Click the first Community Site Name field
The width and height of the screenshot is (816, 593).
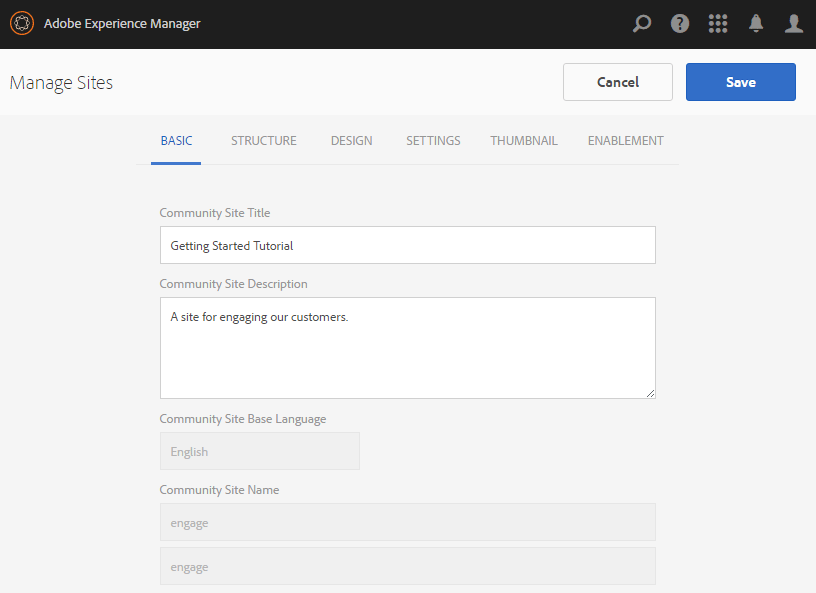pyautogui.click(x=407, y=522)
